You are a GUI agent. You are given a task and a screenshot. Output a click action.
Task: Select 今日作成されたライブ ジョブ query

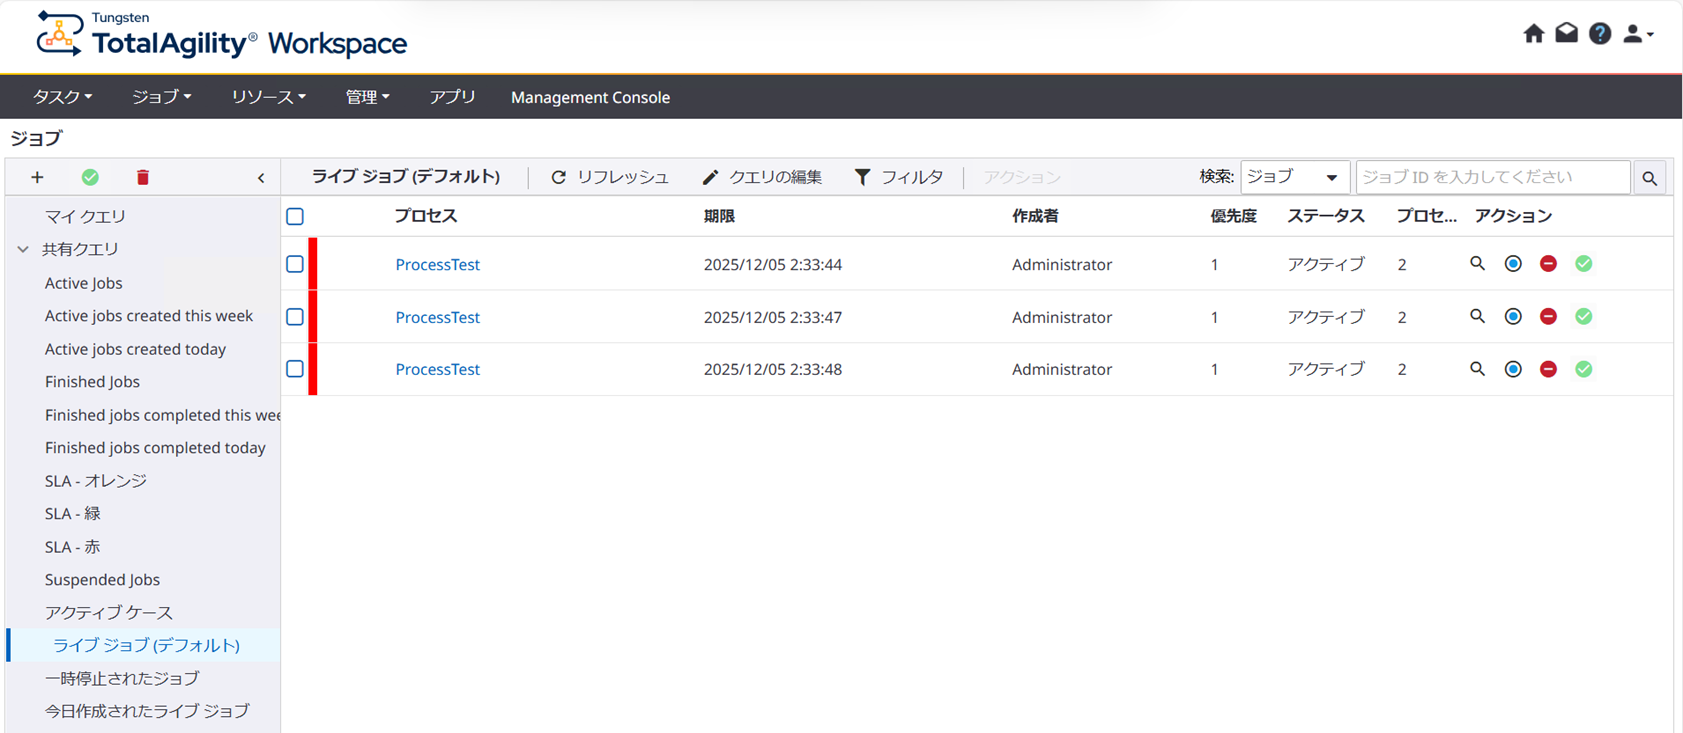[147, 711]
